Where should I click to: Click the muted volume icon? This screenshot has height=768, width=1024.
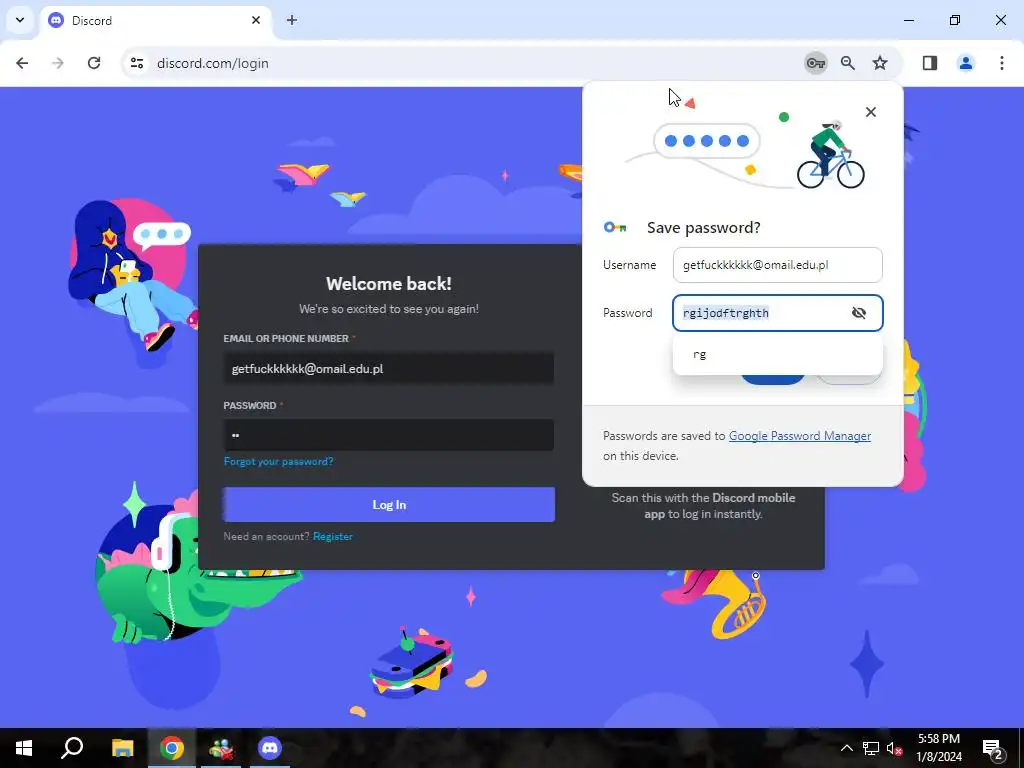pos(894,748)
